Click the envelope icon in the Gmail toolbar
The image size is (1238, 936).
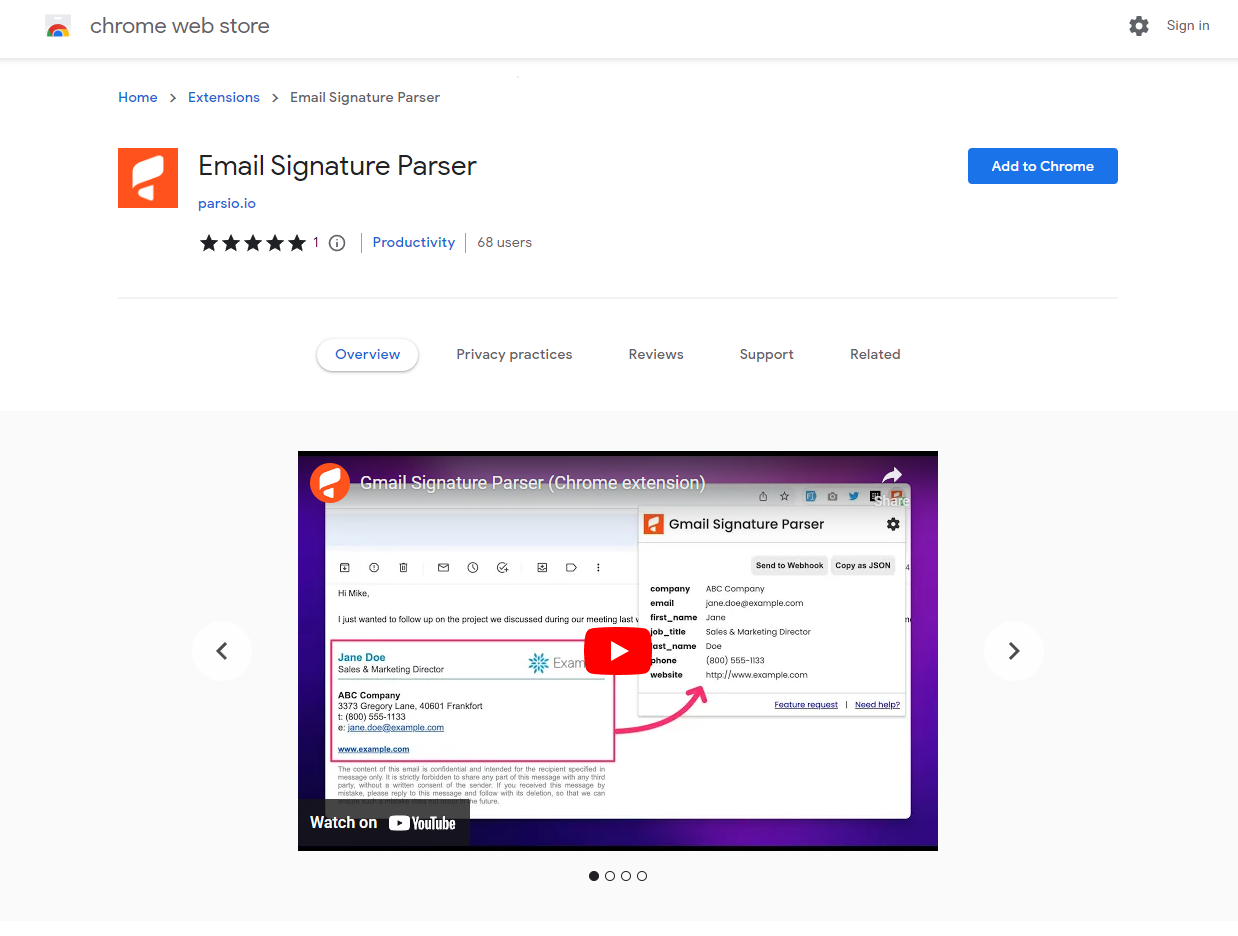(x=443, y=567)
